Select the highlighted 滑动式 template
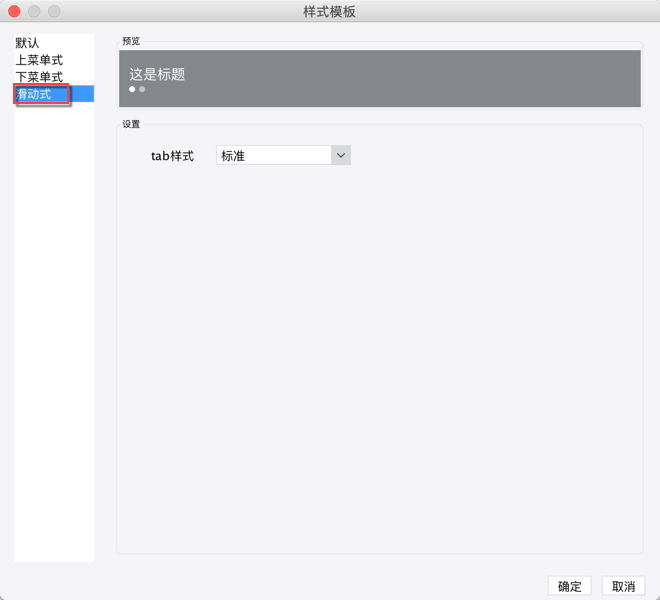 point(54,94)
